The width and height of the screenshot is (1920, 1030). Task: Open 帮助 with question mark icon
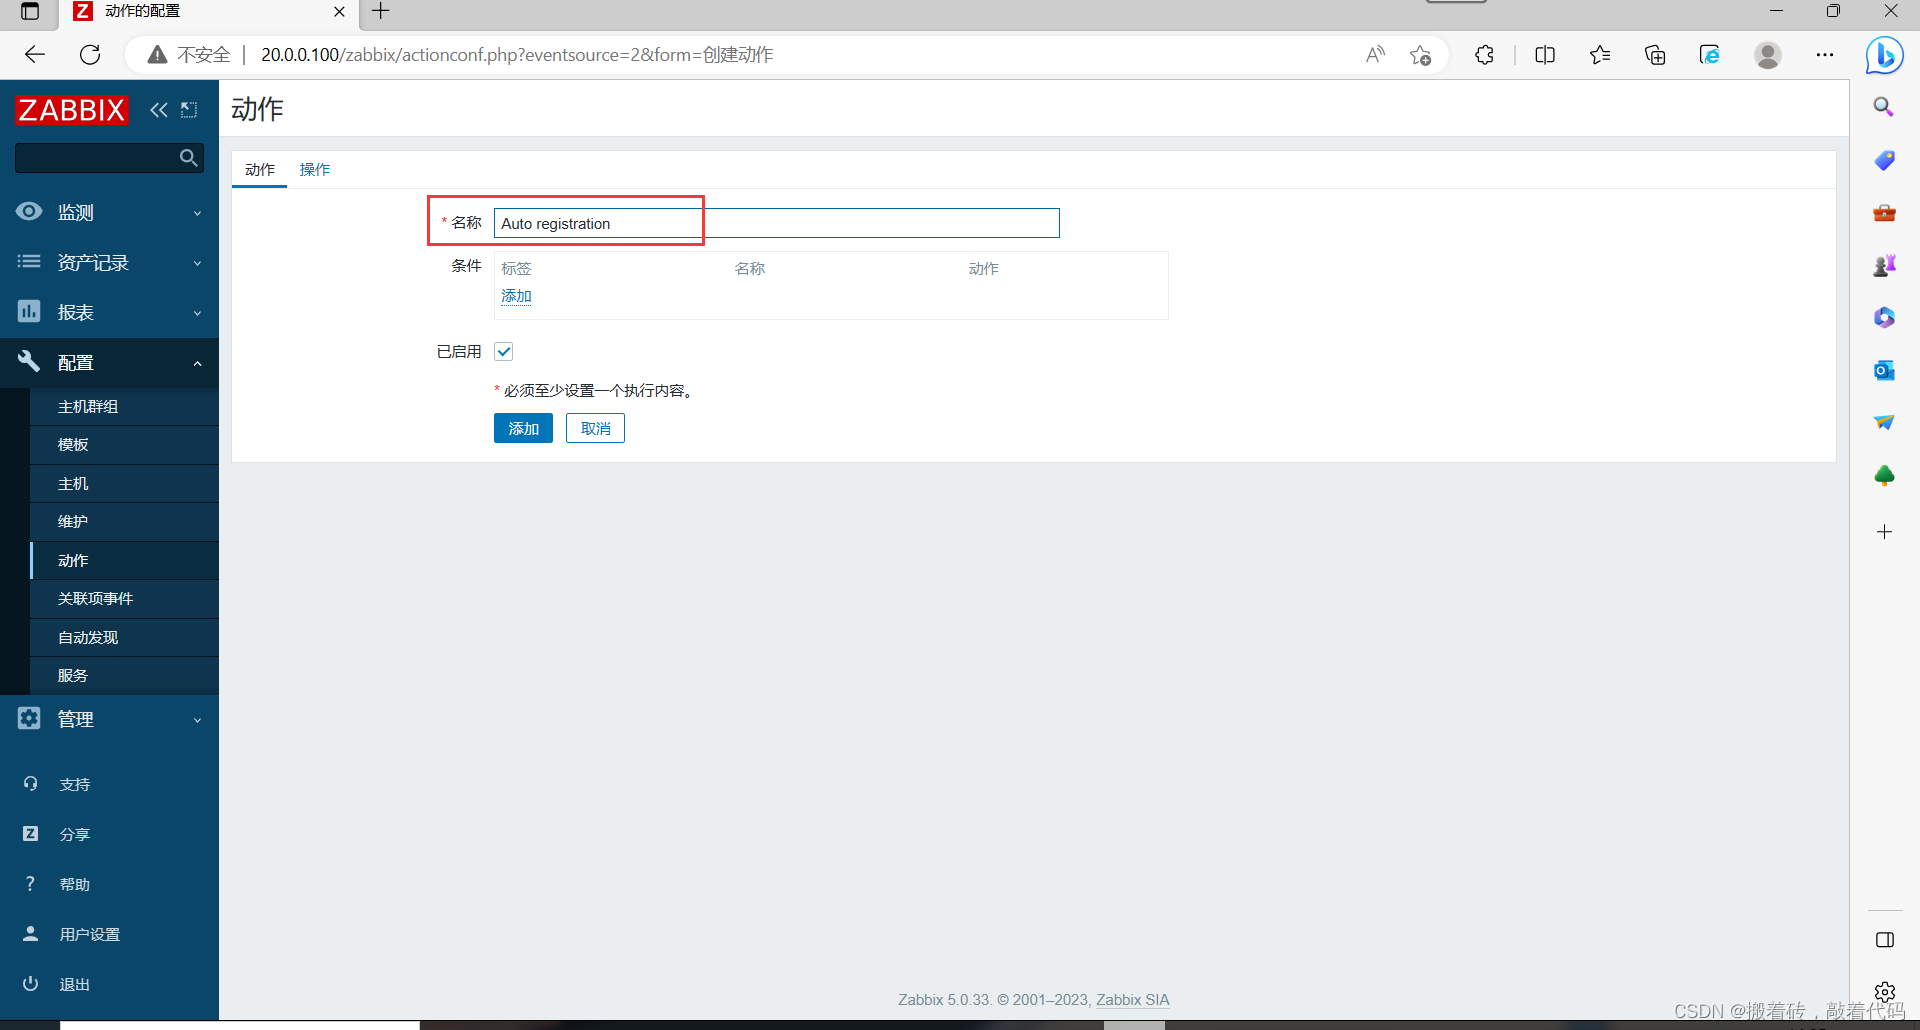pyautogui.click(x=31, y=884)
